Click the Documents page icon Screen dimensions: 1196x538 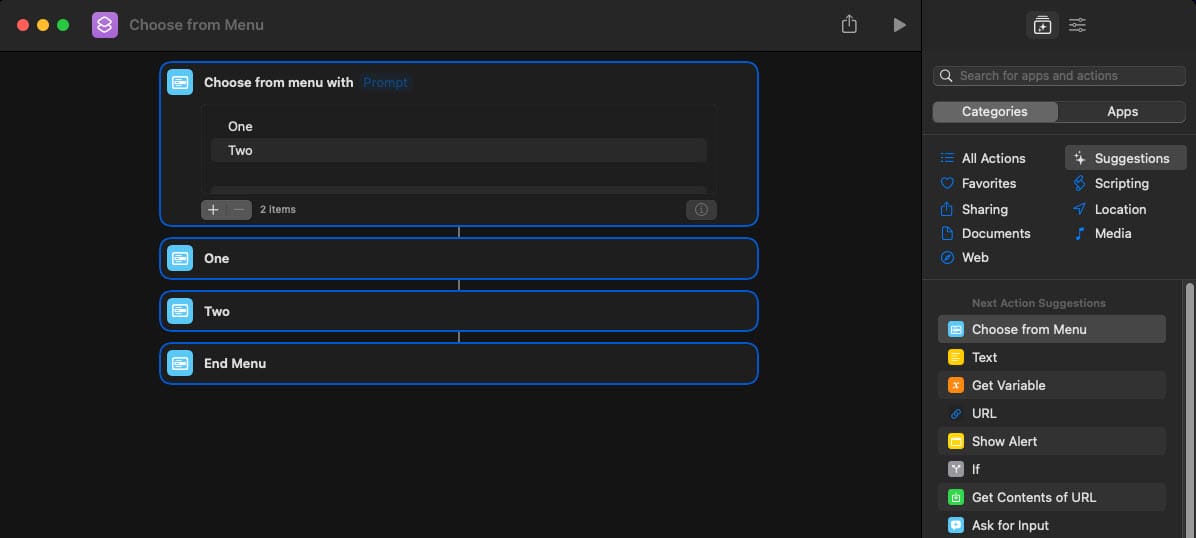tap(947, 233)
